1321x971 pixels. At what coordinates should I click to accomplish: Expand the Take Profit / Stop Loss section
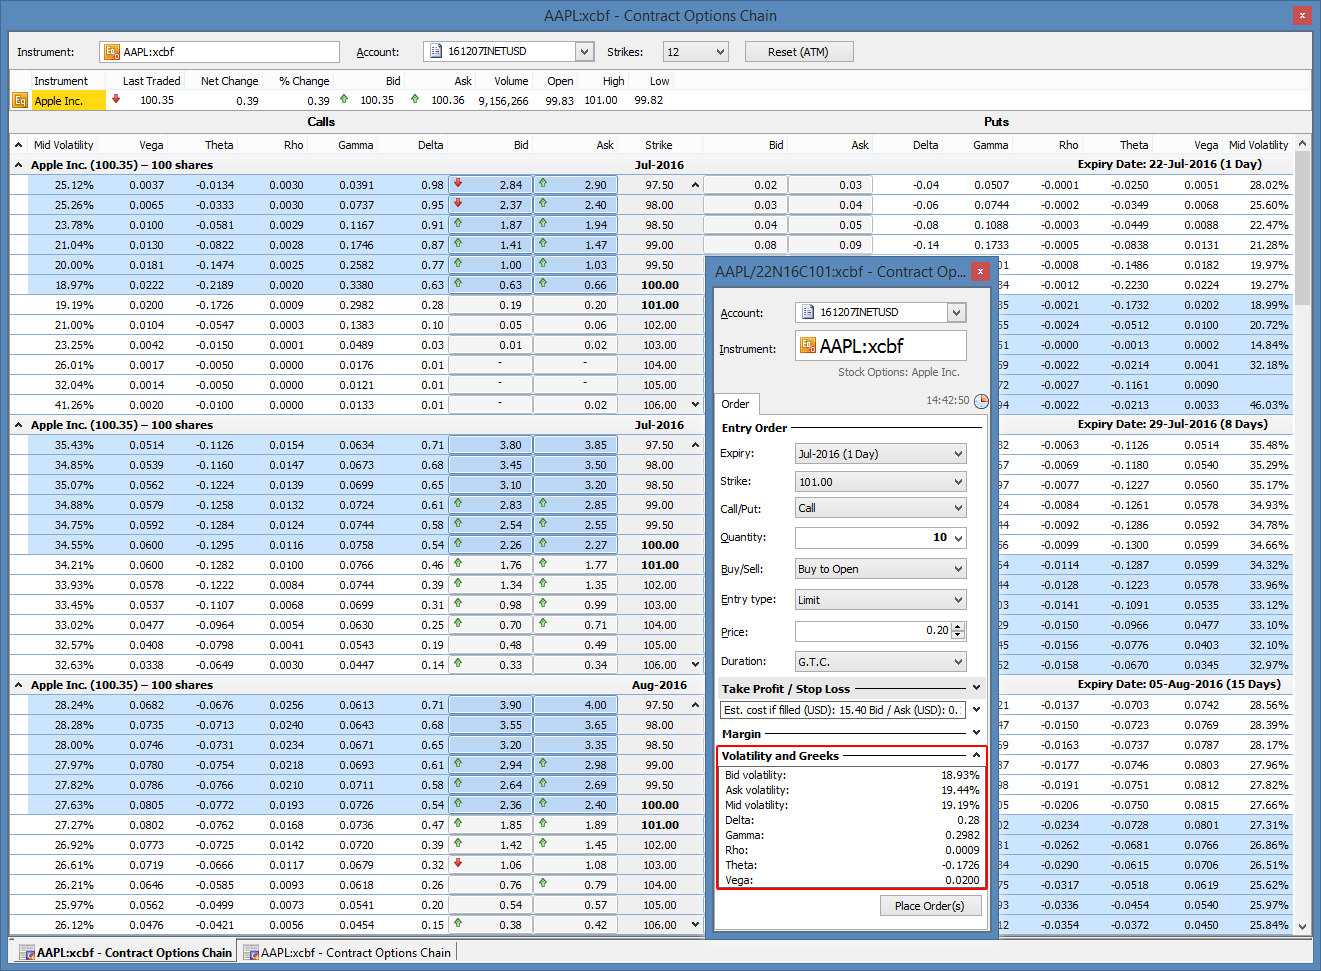tap(976, 688)
